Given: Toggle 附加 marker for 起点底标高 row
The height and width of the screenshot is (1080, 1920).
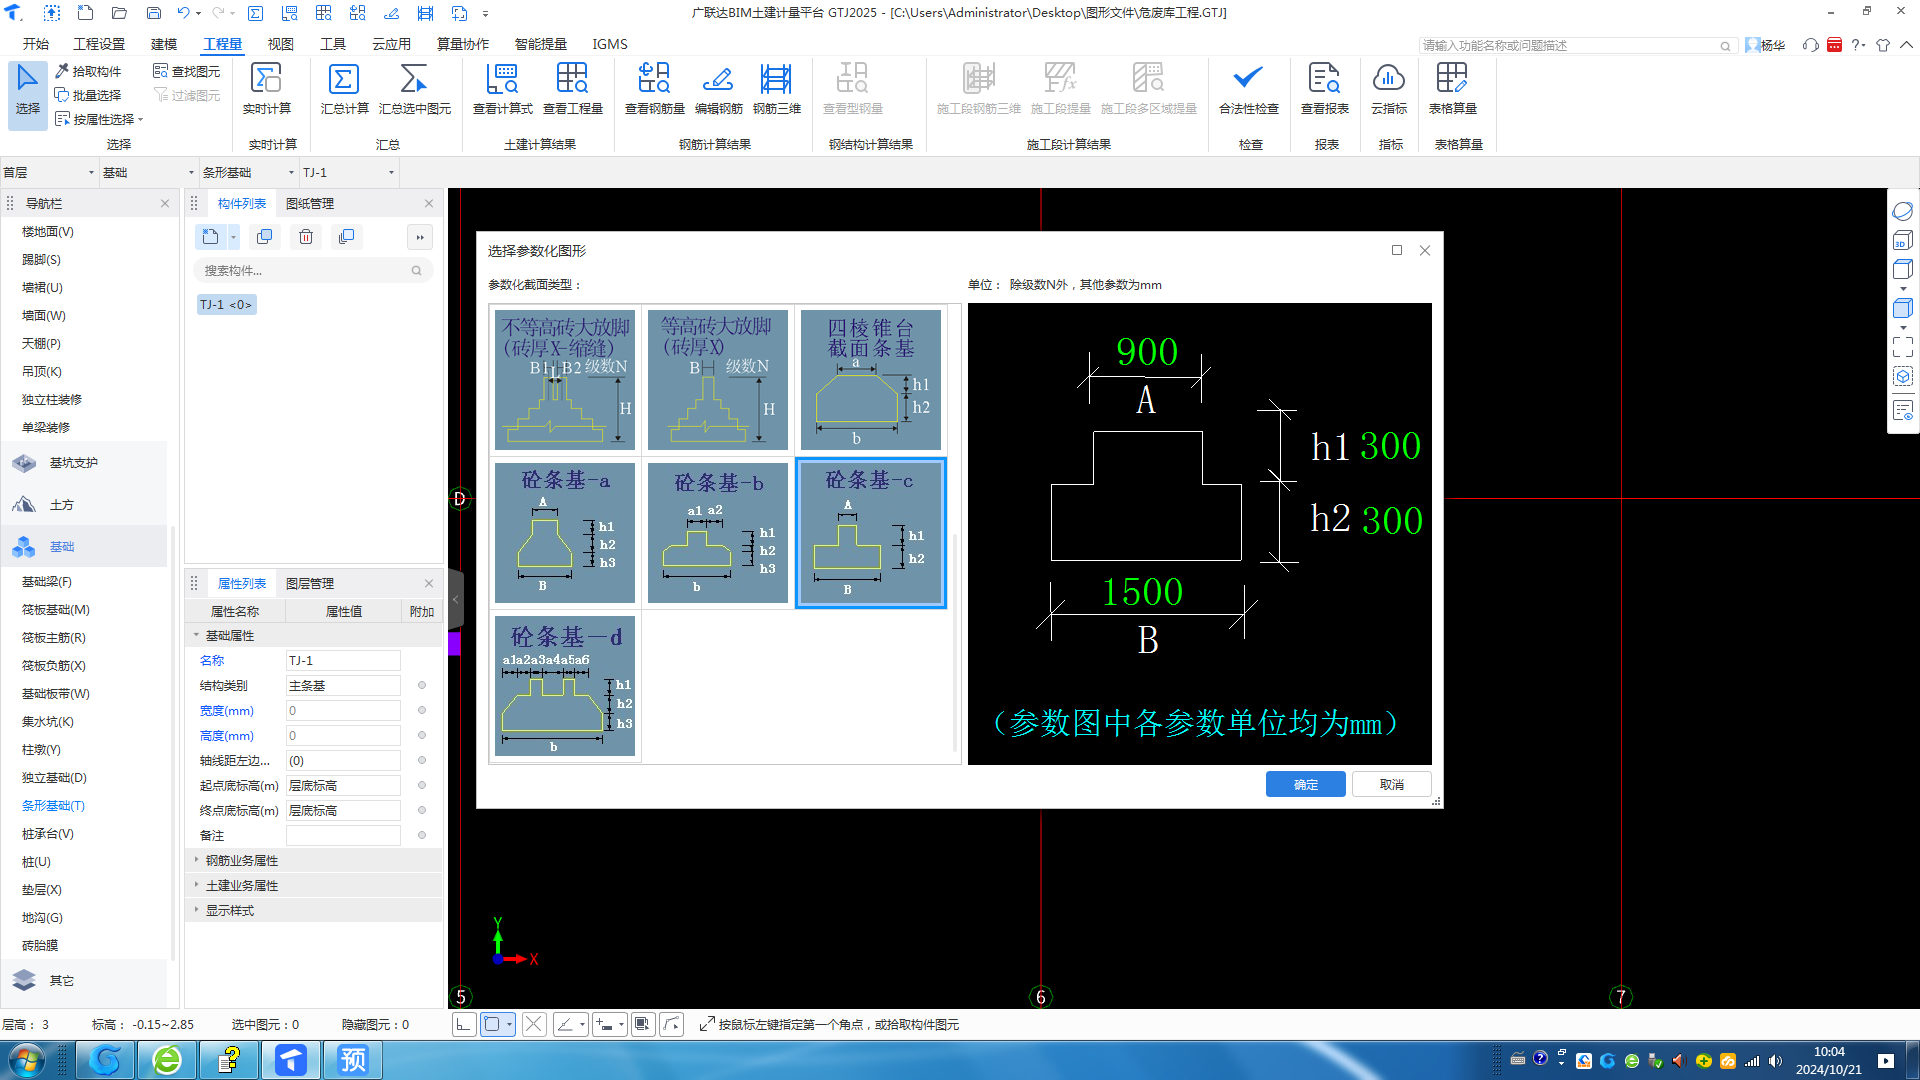Looking at the screenshot, I should 422,786.
